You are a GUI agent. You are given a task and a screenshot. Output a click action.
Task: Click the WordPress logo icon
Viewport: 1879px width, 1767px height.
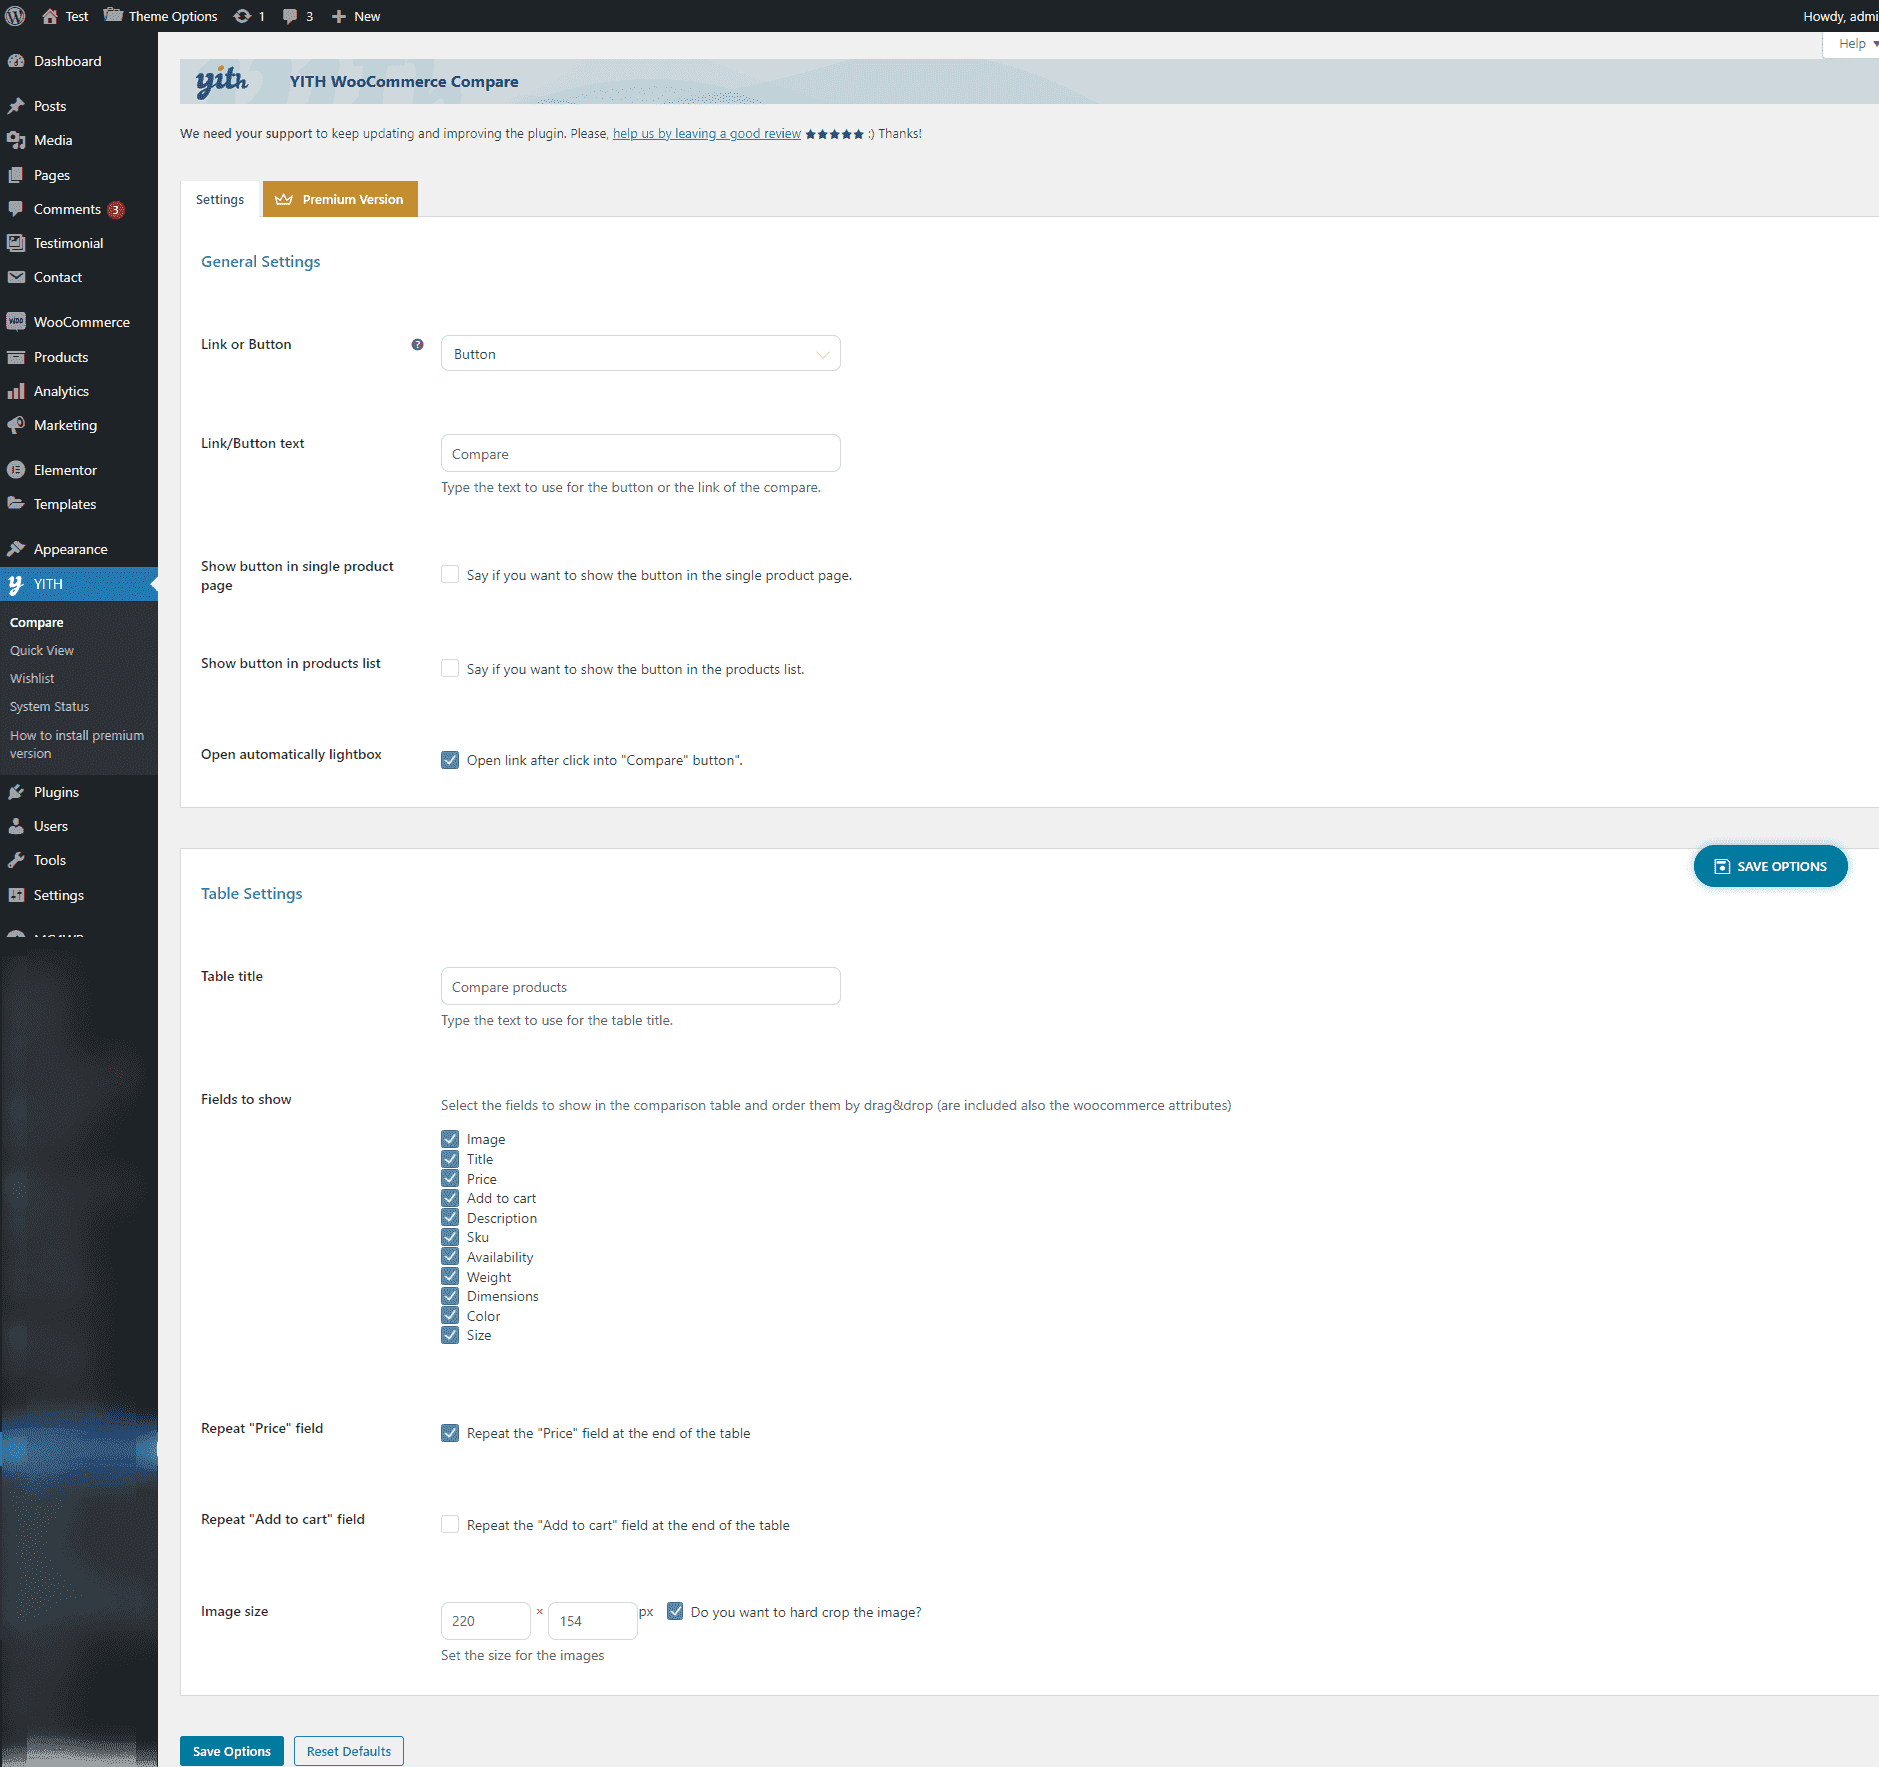click(x=15, y=16)
